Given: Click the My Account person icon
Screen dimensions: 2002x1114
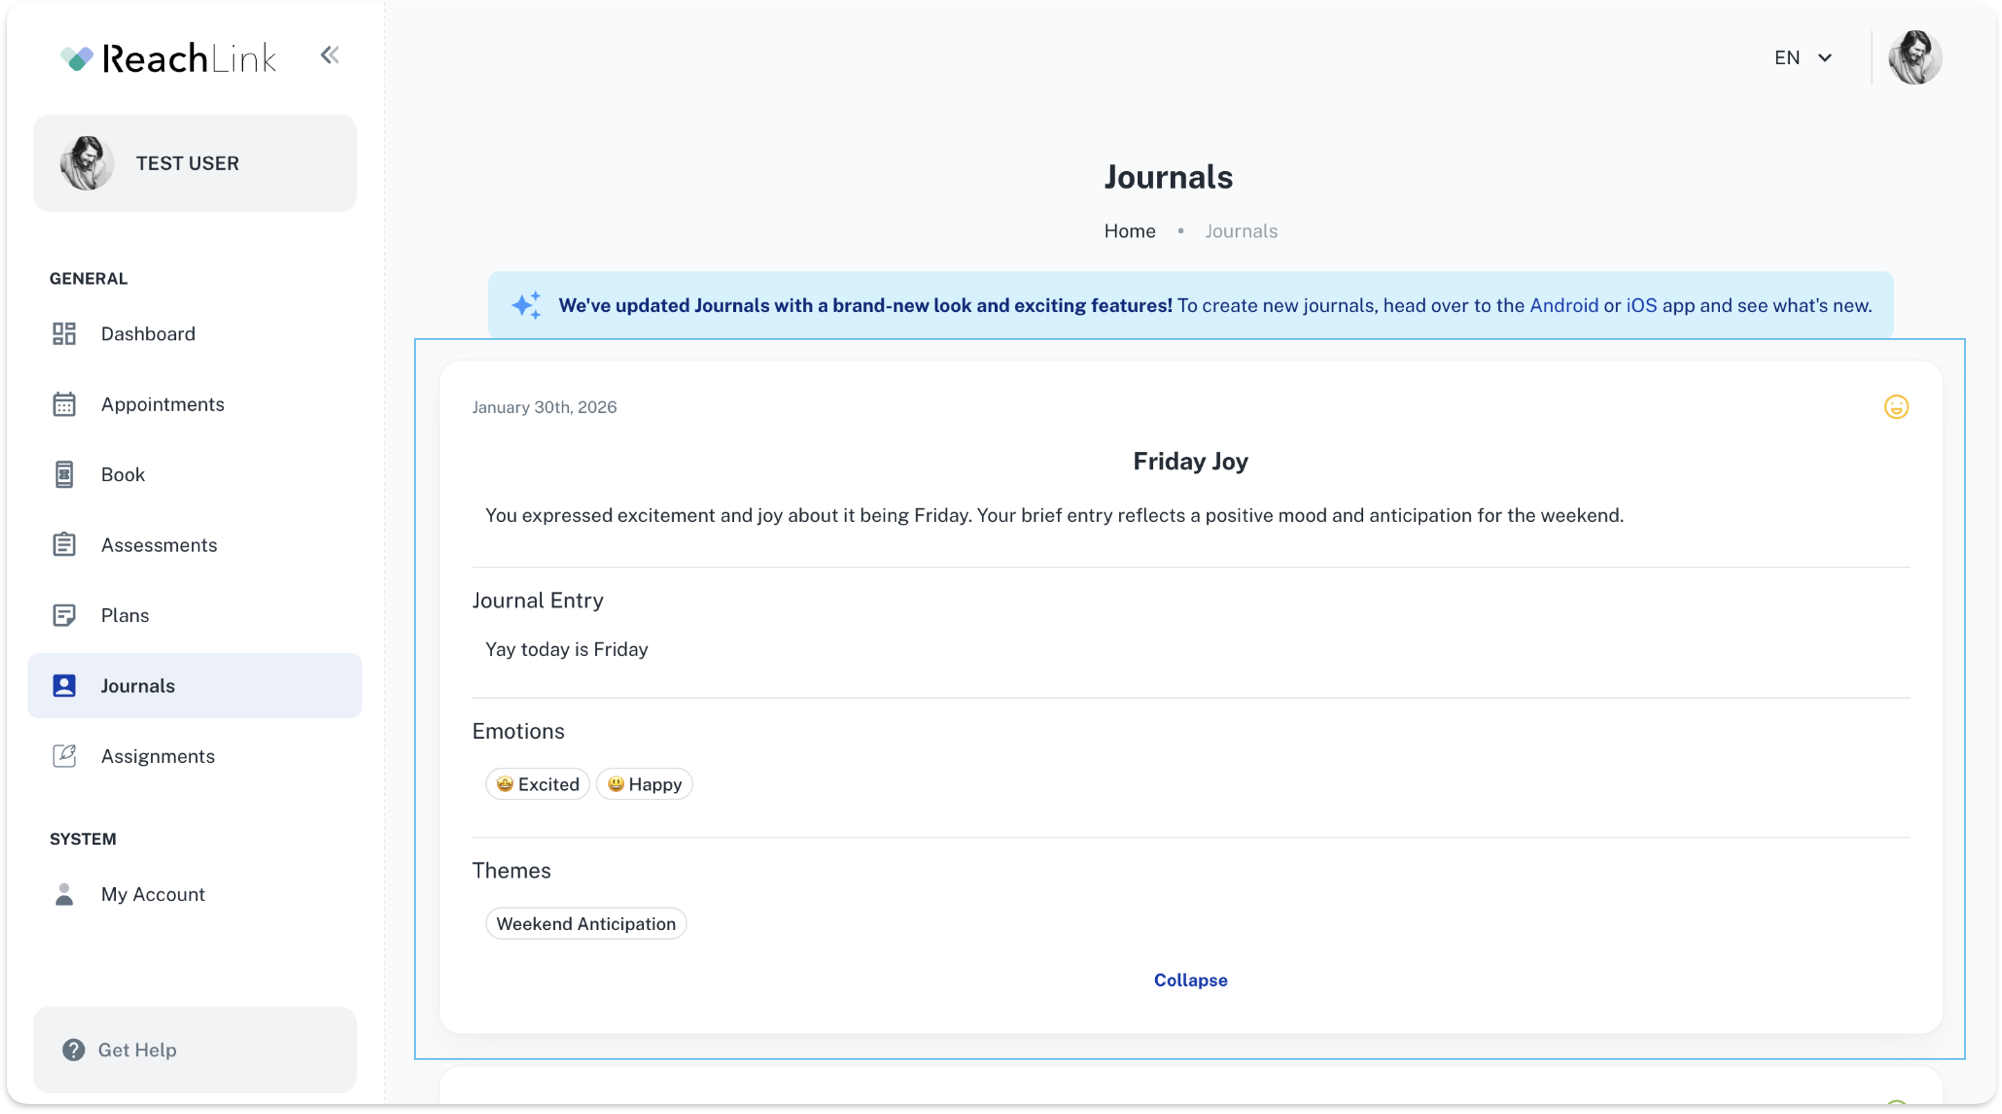Looking at the screenshot, I should (64, 894).
